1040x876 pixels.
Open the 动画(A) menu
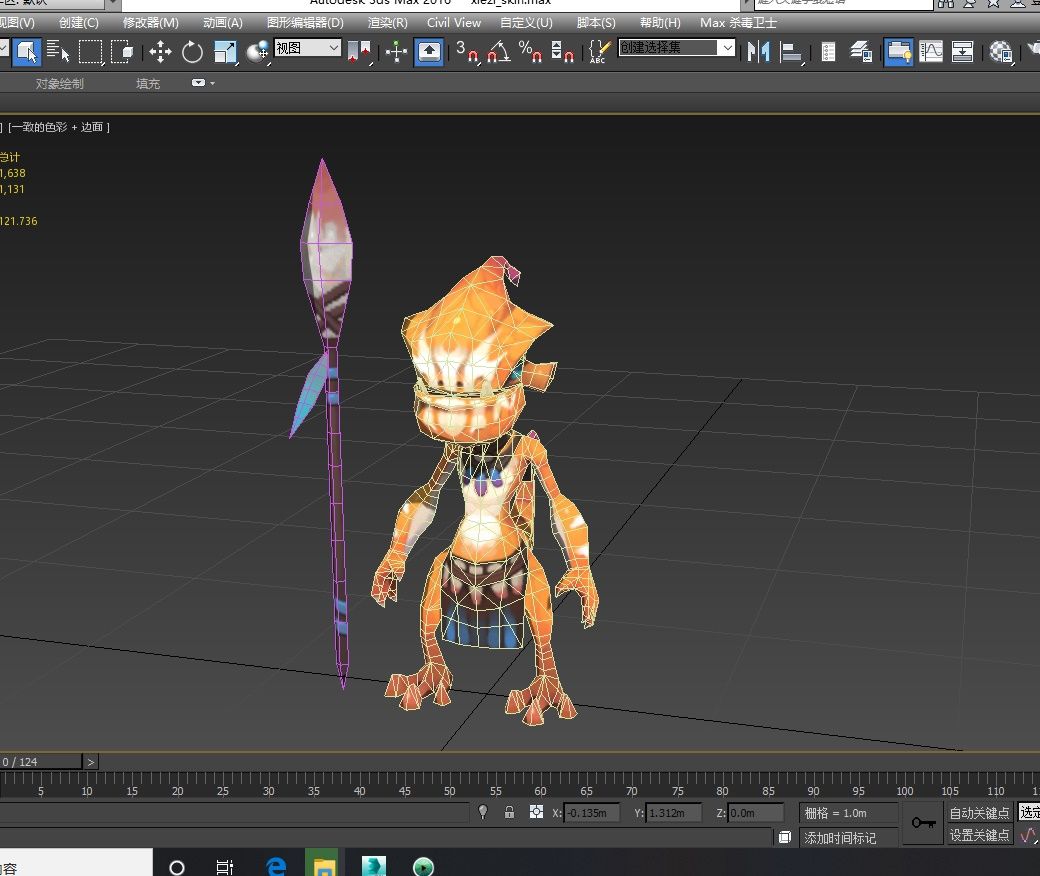pos(222,22)
